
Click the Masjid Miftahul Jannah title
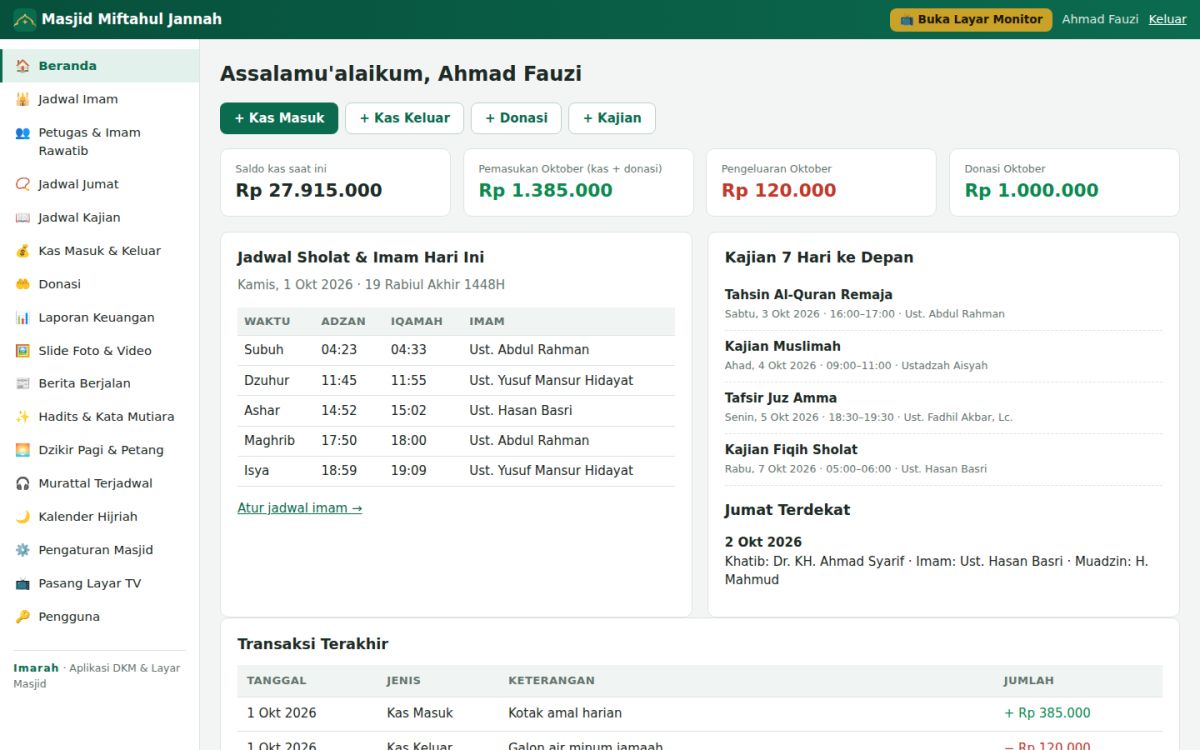tap(132, 19)
